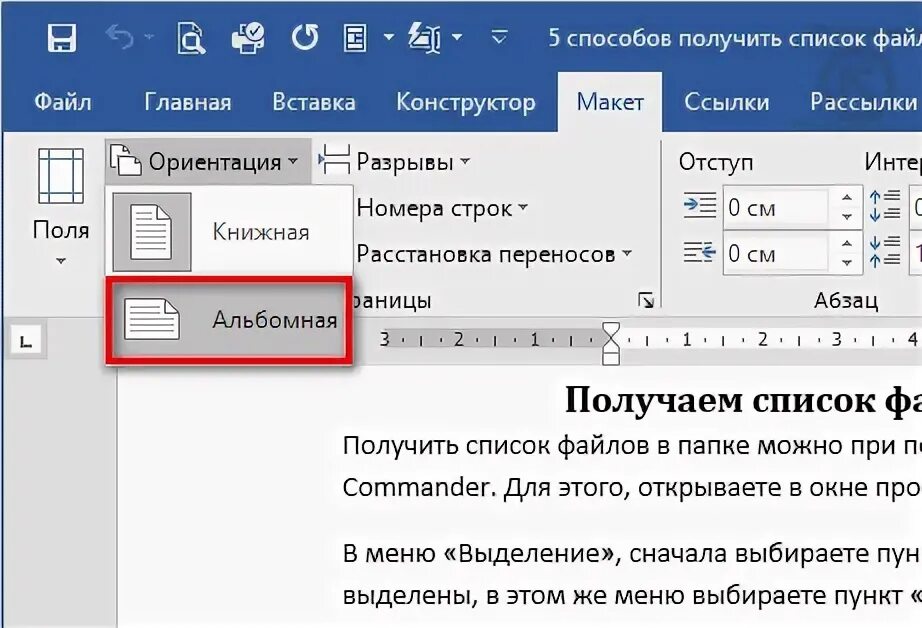Open Print Preview from the Quick Access Toolbar

(190, 38)
